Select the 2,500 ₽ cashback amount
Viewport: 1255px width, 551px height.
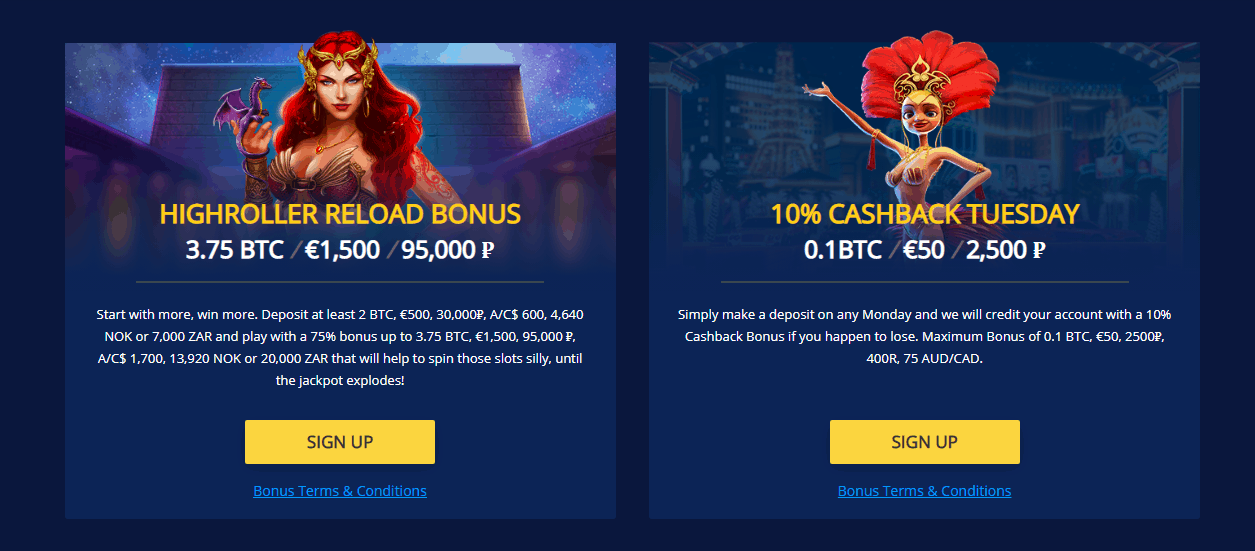pyautogui.click(x=1005, y=250)
